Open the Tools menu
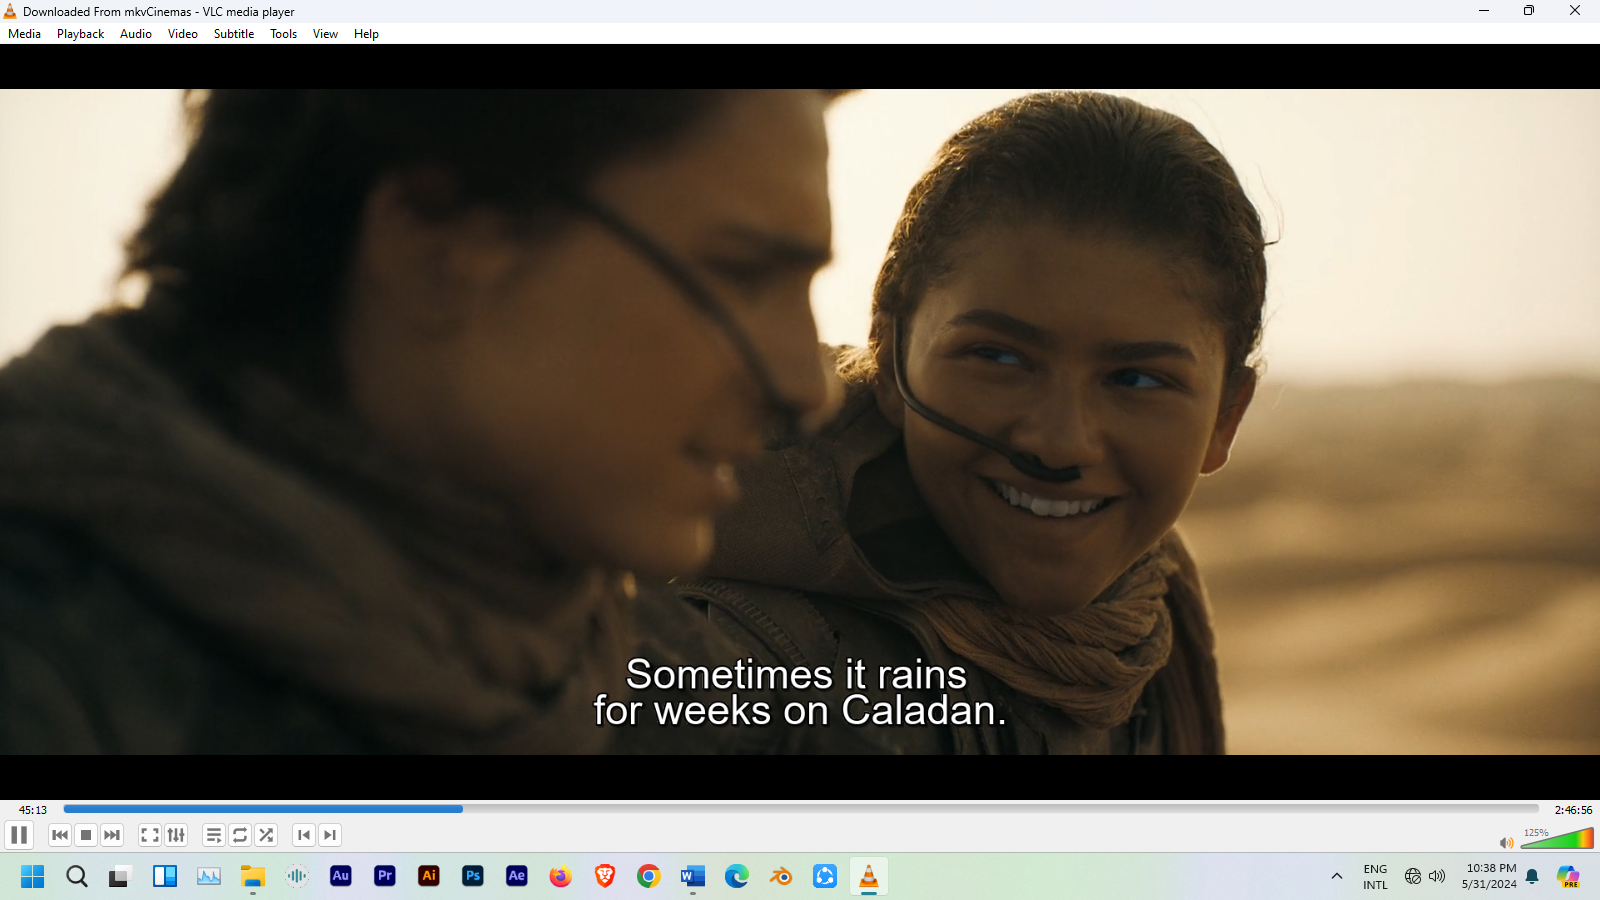Image resolution: width=1600 pixels, height=900 pixels. point(284,34)
